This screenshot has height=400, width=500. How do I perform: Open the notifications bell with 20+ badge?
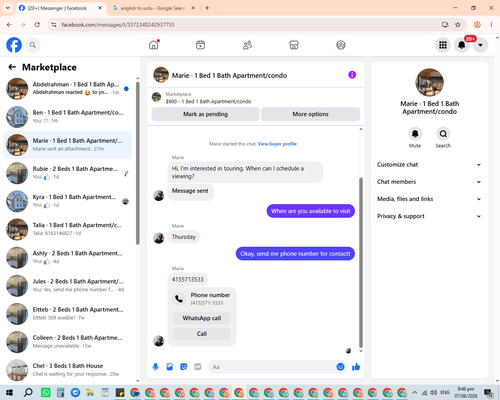point(462,45)
